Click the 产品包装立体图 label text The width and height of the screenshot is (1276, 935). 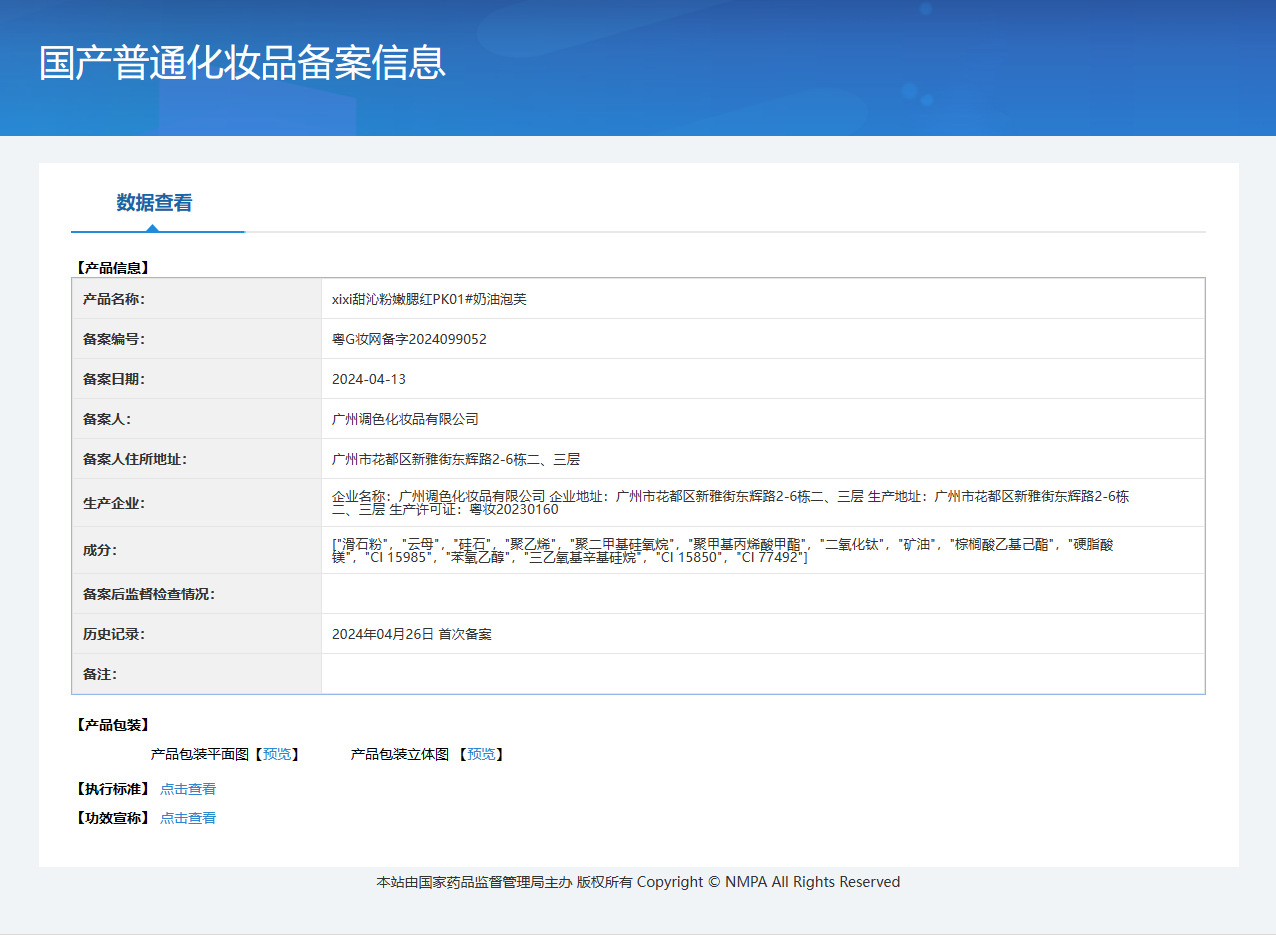pyautogui.click(x=399, y=754)
